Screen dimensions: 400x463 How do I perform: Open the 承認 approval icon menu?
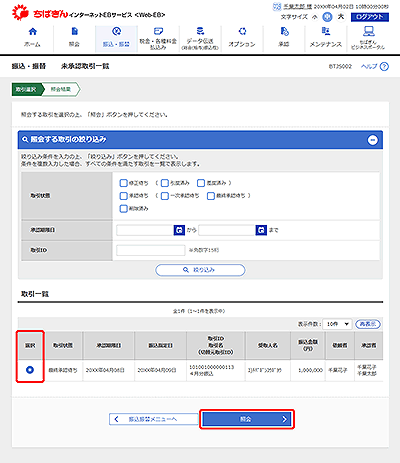pyautogui.click(x=284, y=32)
